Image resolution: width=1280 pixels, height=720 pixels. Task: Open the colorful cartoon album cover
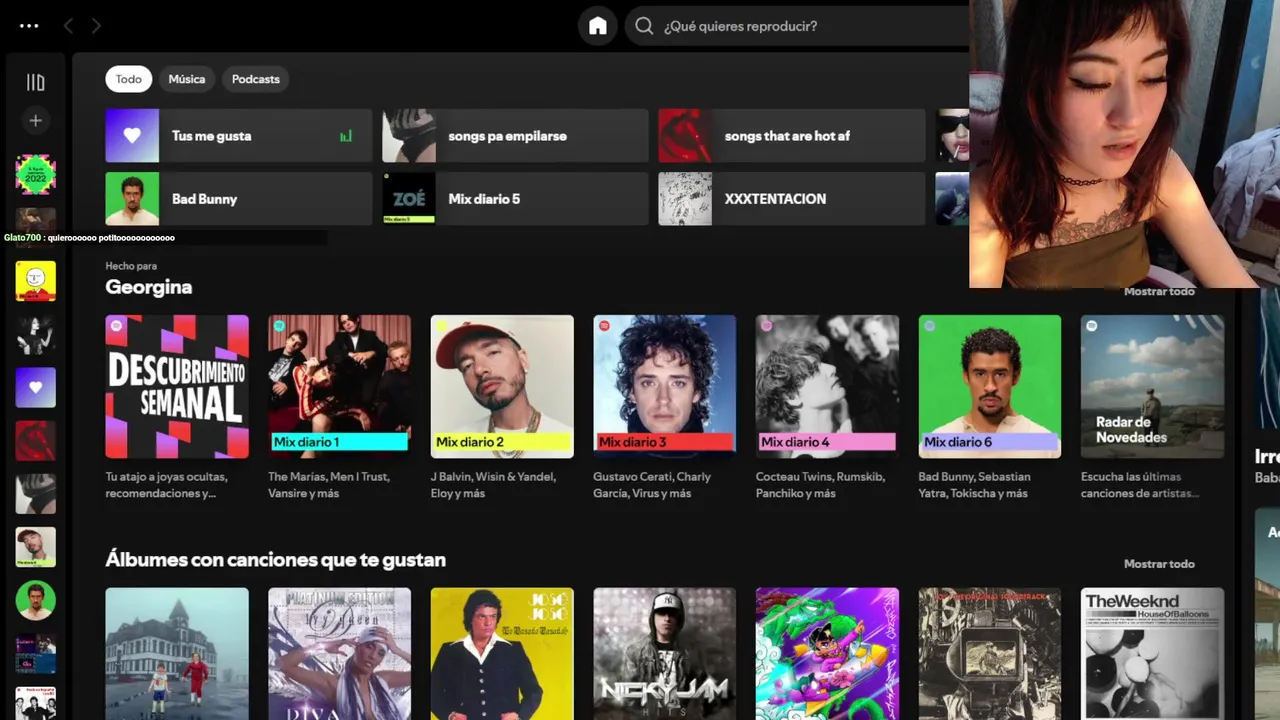[x=827, y=654]
